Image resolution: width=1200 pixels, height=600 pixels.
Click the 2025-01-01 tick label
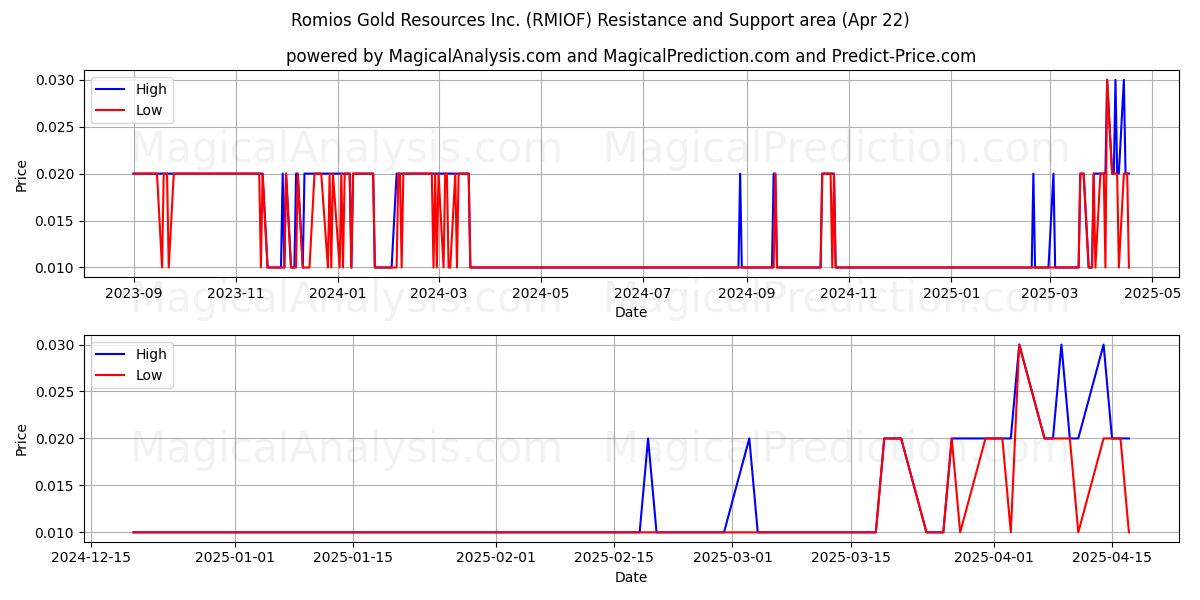pyautogui.click(x=235, y=558)
